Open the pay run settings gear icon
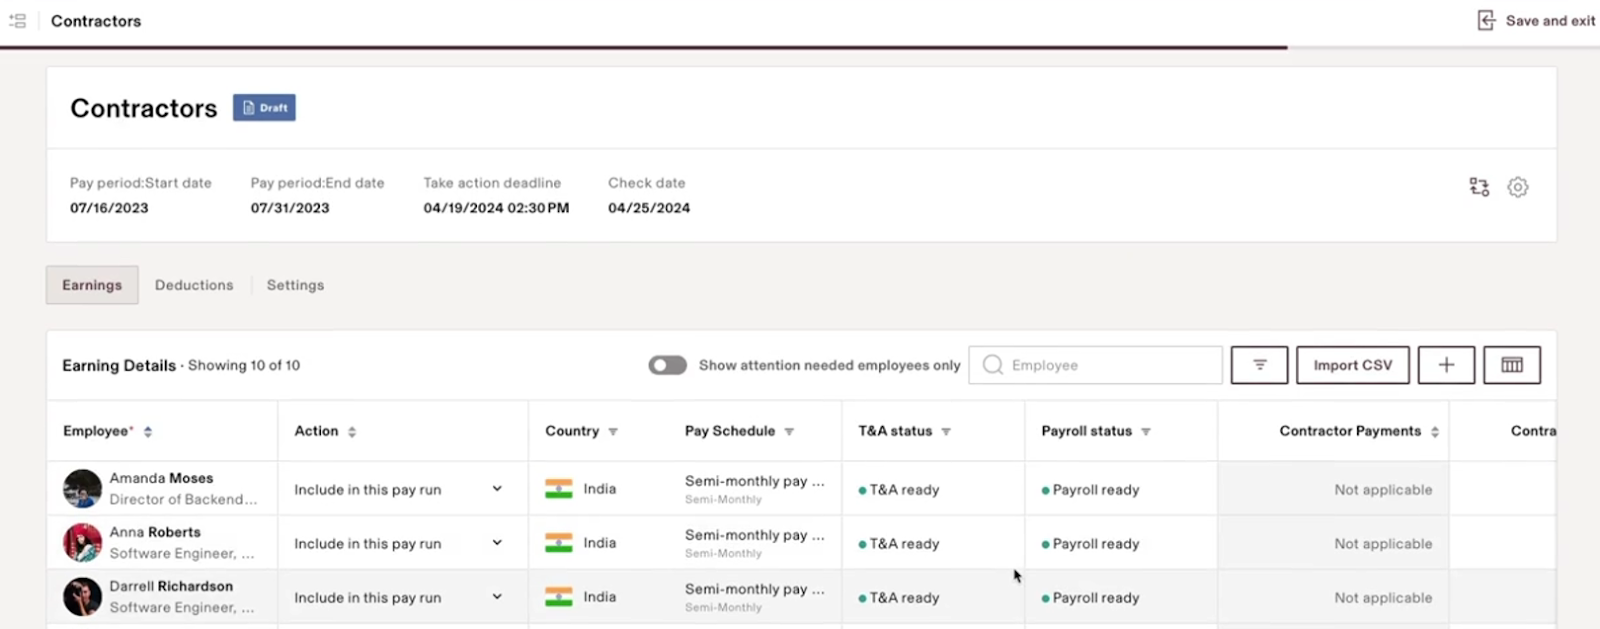 [1517, 187]
